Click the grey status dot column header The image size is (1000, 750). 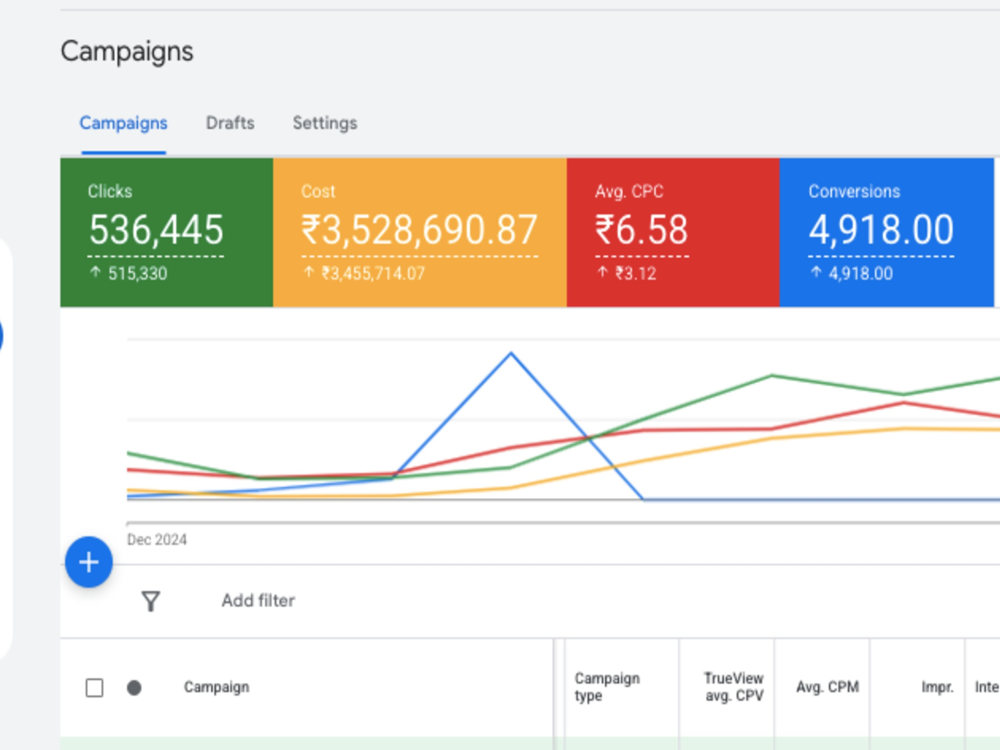click(x=134, y=688)
